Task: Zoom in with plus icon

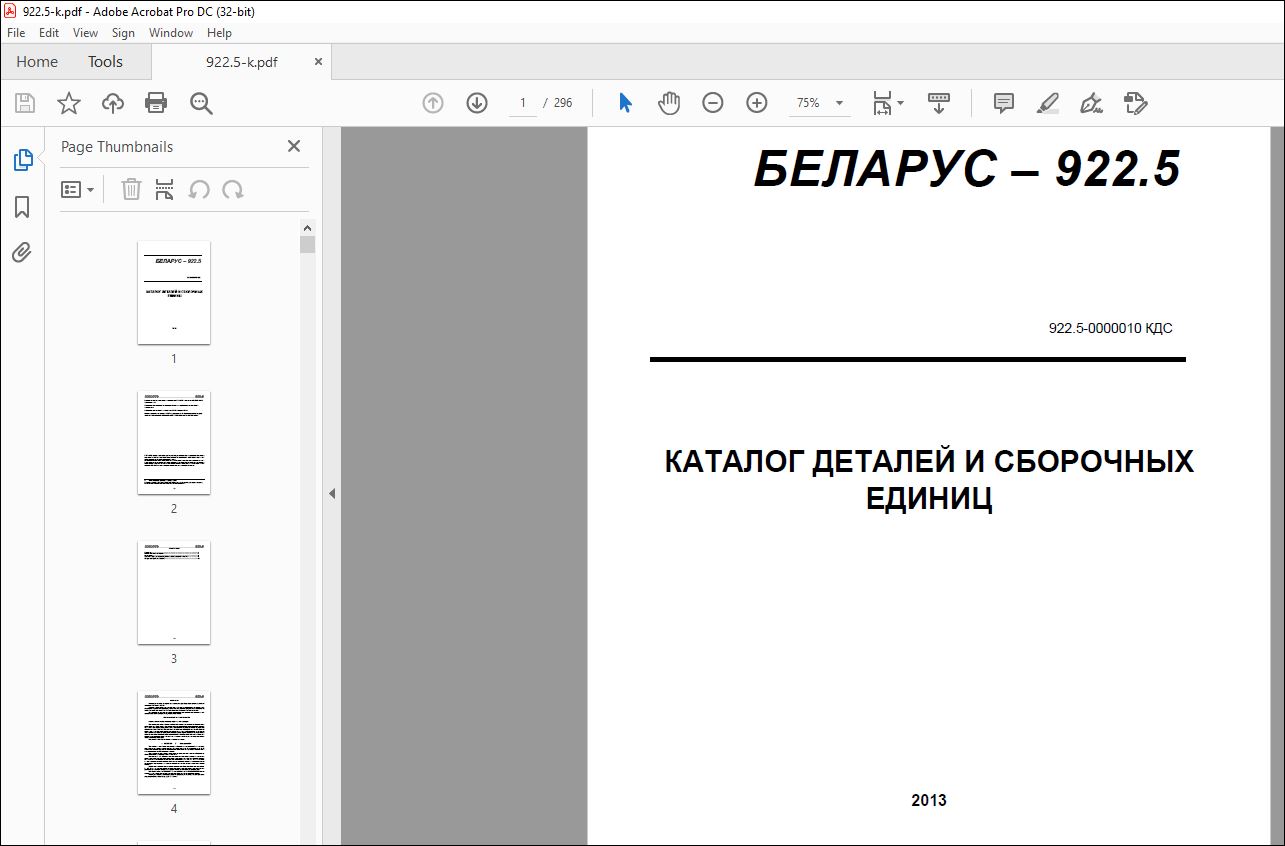Action: coord(757,103)
